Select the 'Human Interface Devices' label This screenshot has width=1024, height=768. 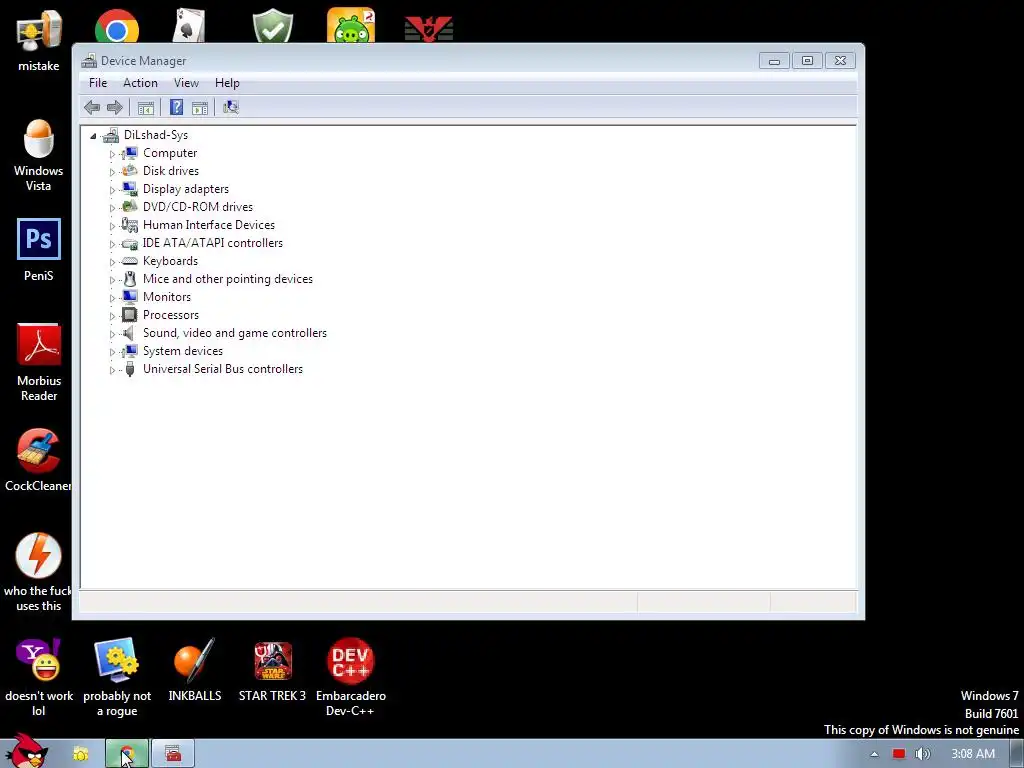209,225
